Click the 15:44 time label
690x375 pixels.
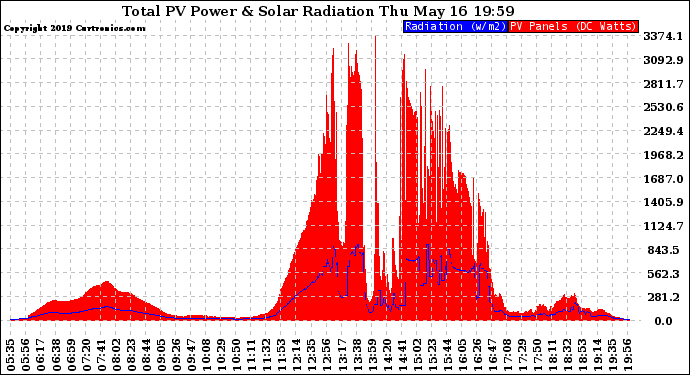[x=447, y=355]
